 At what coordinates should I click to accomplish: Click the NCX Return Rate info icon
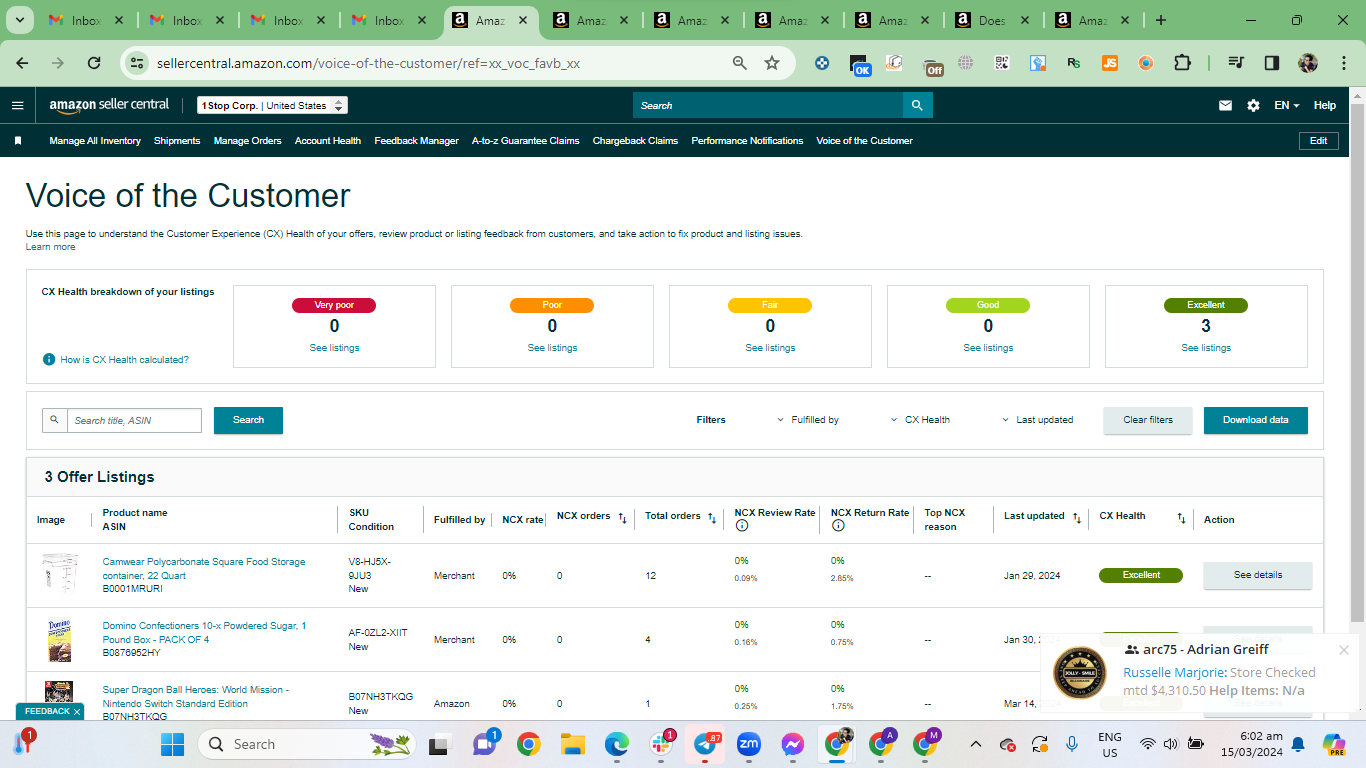tap(837, 526)
